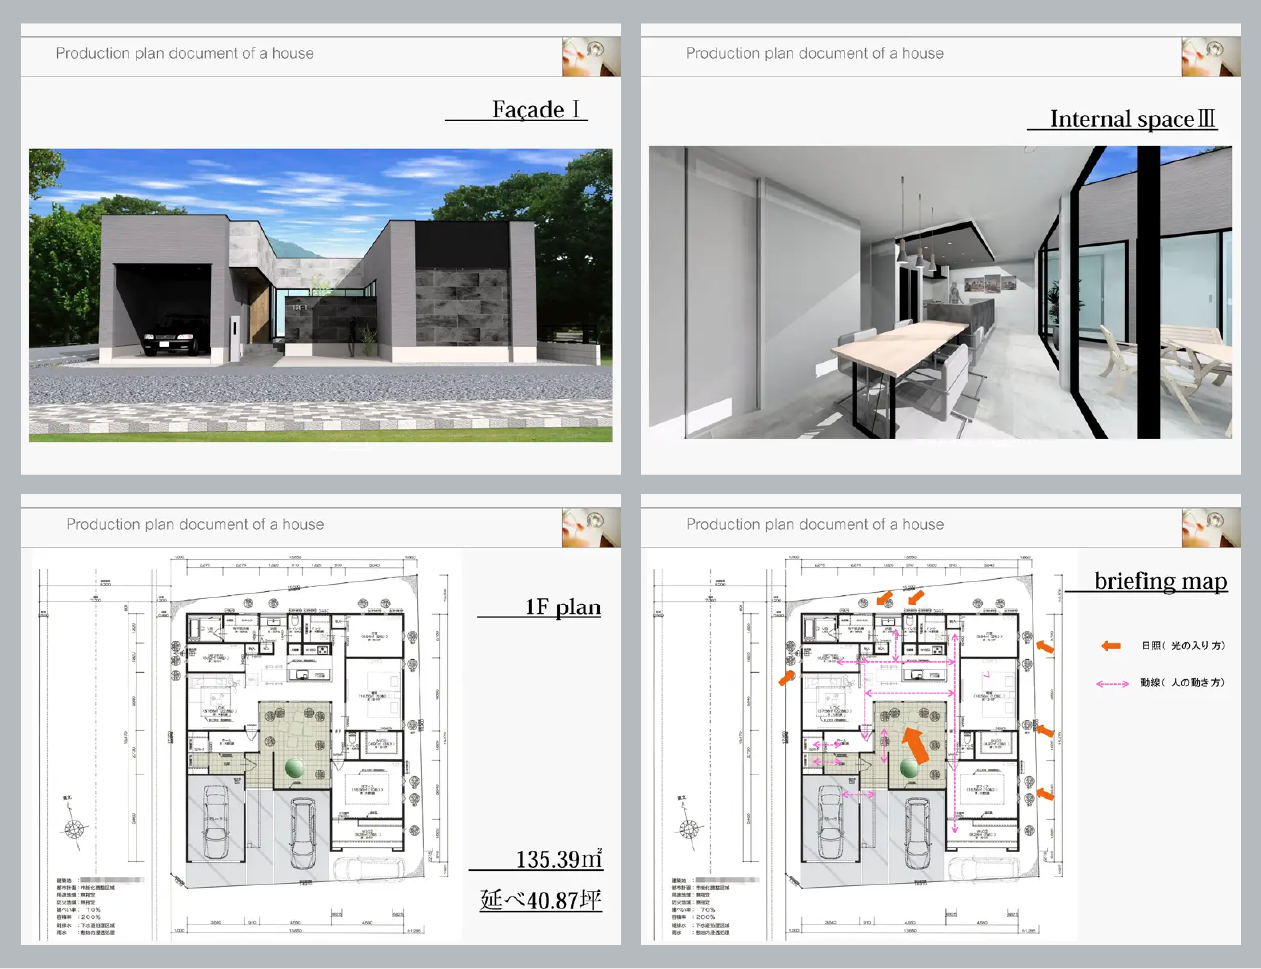The image size is (1261, 969).
Task: Click the "Internal space III" title
Action: click(1131, 119)
